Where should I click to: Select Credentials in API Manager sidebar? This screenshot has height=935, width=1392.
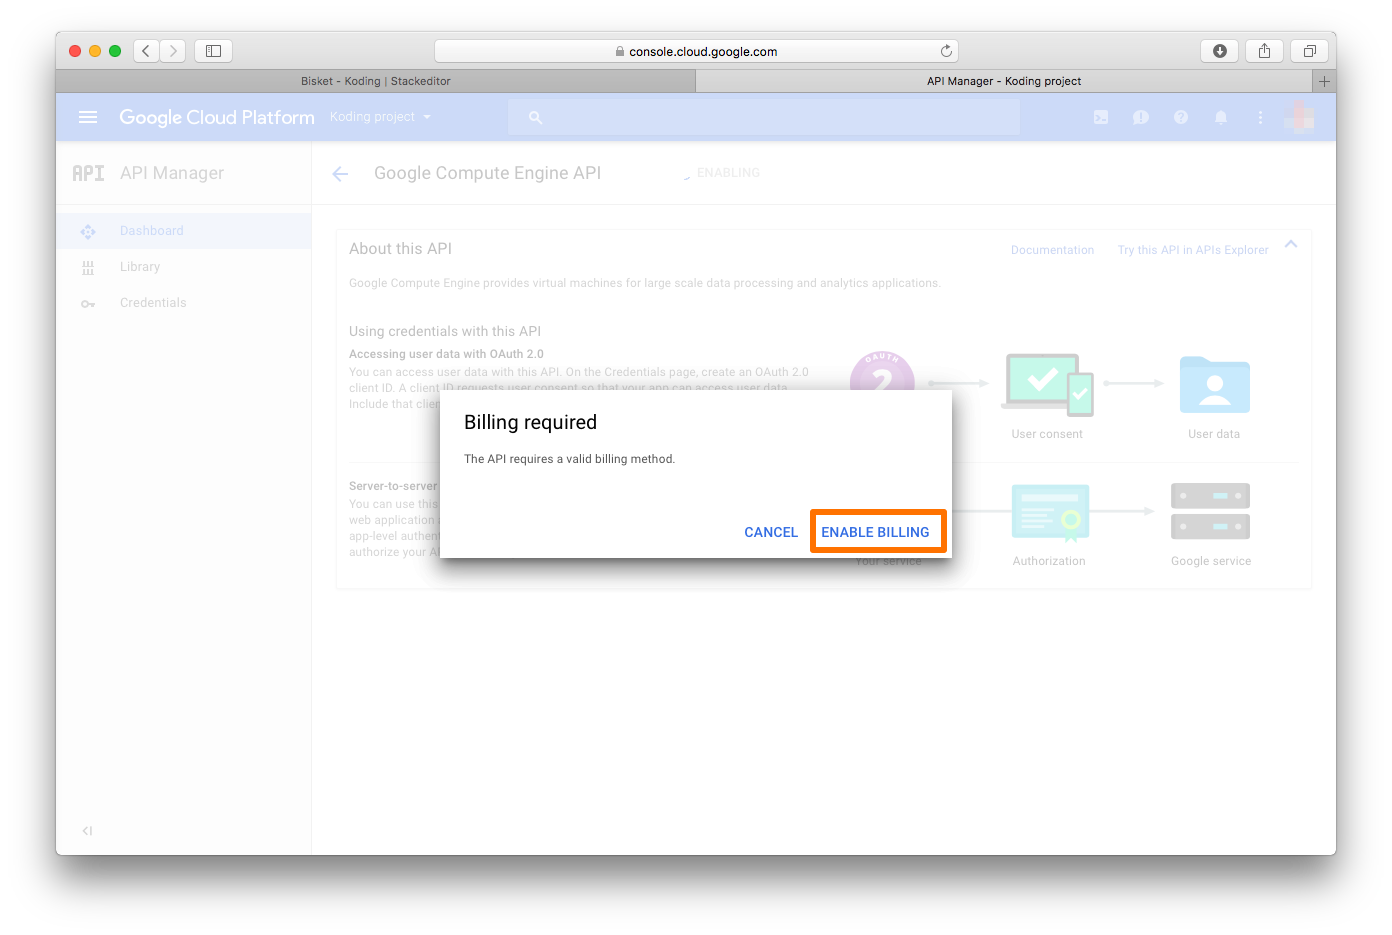183,303
